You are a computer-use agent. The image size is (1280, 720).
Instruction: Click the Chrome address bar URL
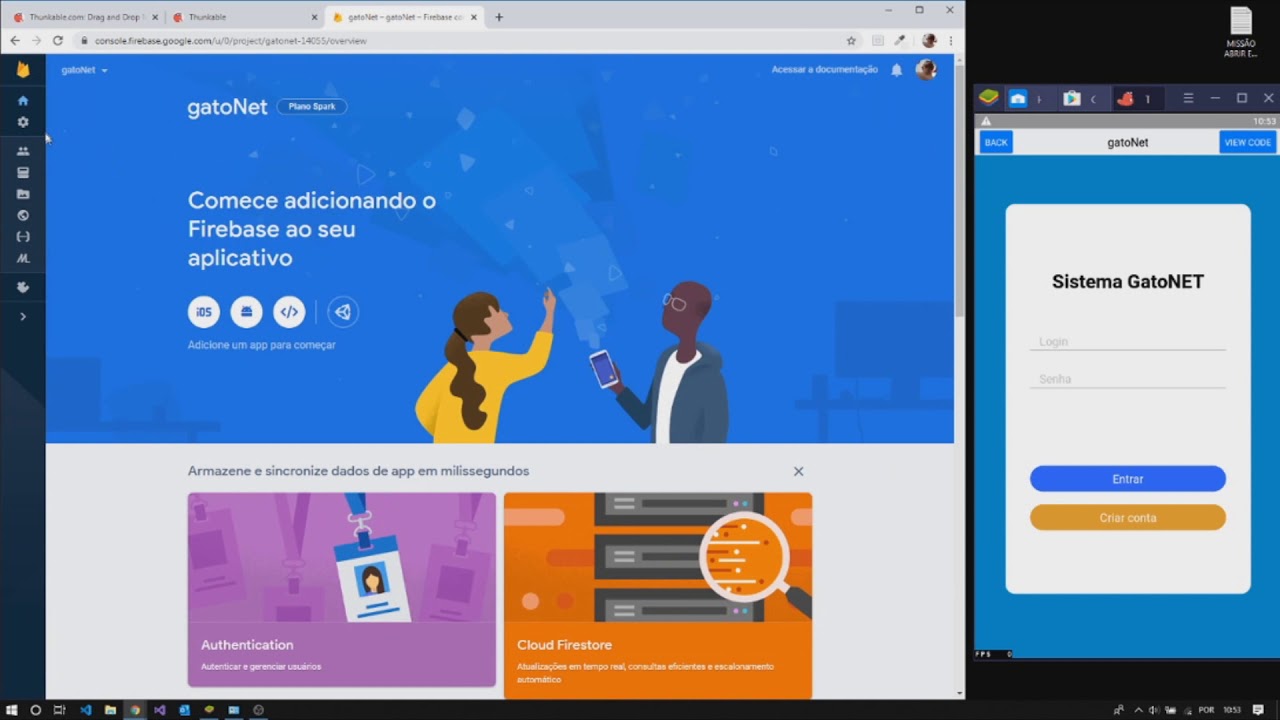(231, 41)
